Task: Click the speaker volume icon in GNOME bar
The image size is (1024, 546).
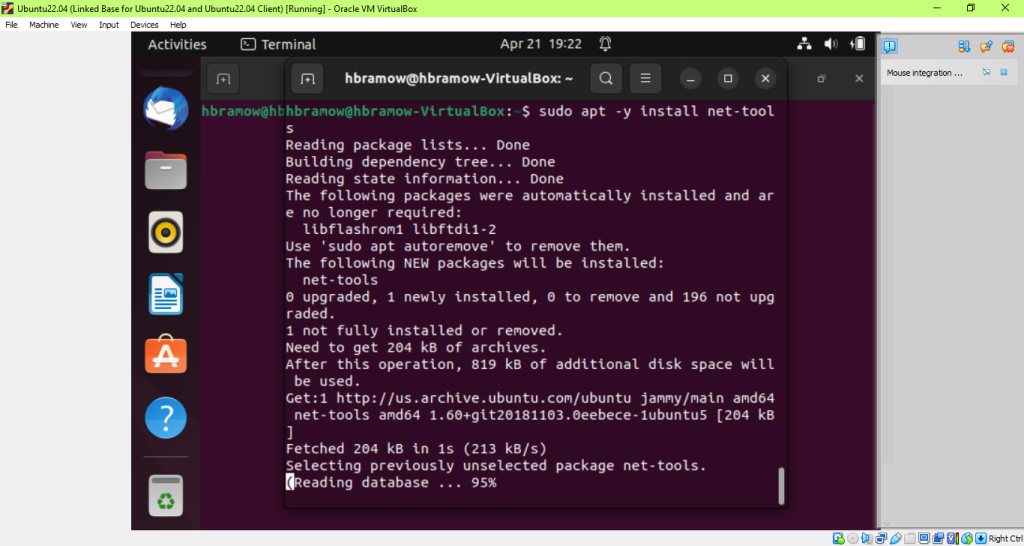Action: (831, 44)
